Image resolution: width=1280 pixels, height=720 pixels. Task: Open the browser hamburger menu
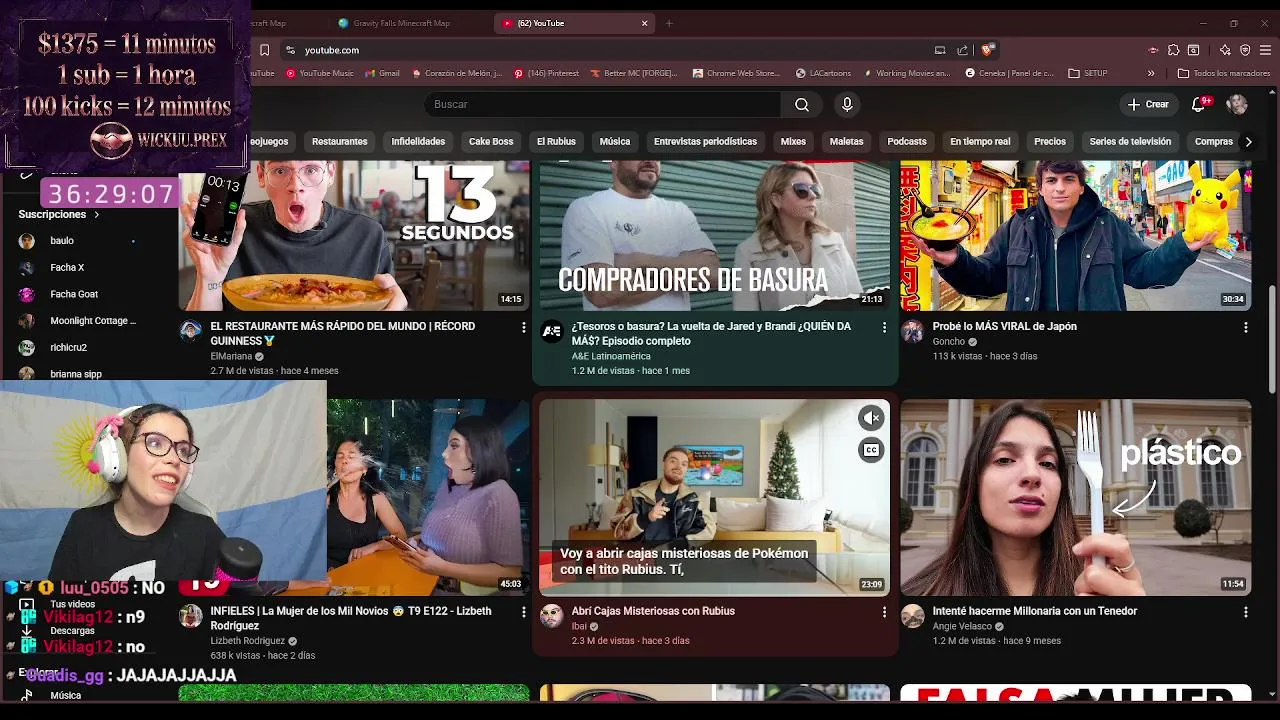coord(1264,50)
